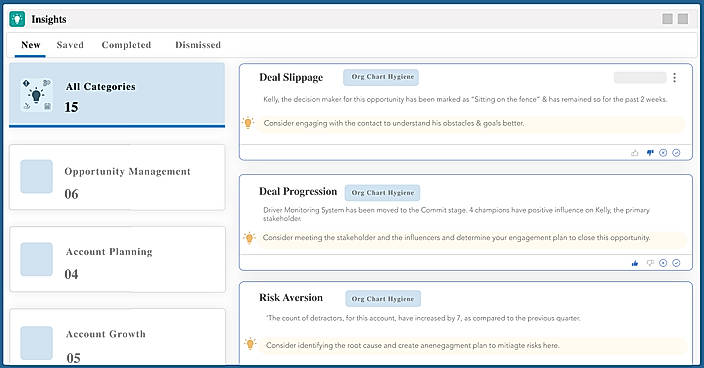The image size is (704, 368).
Task: Filter by the Account Growth category
Action: pyautogui.click(x=117, y=337)
